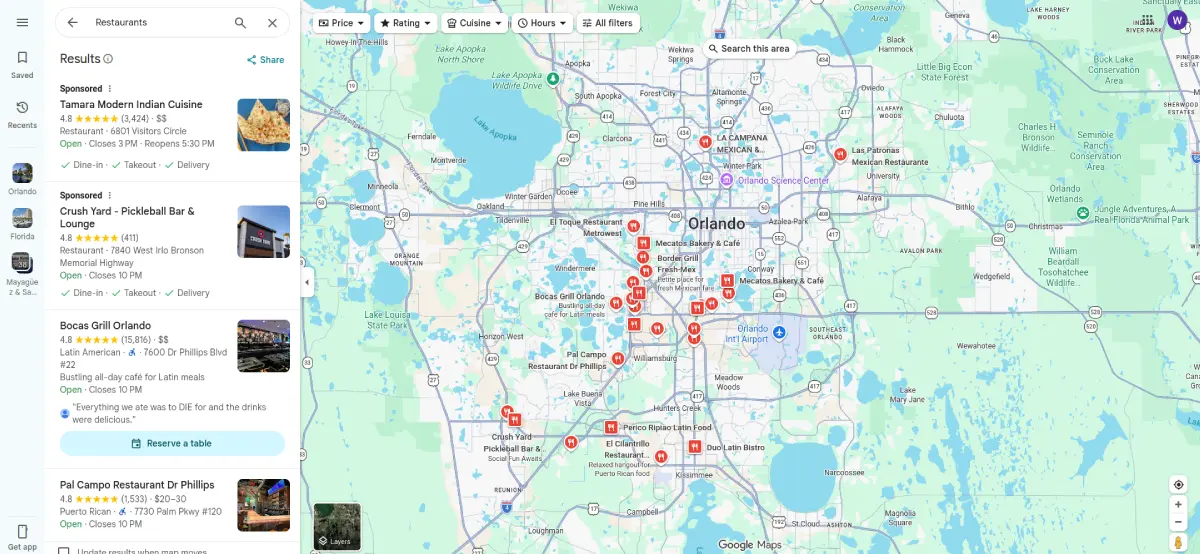The image size is (1200, 554).
Task: Reserve a table at Bocas Grill
Action: (x=172, y=443)
